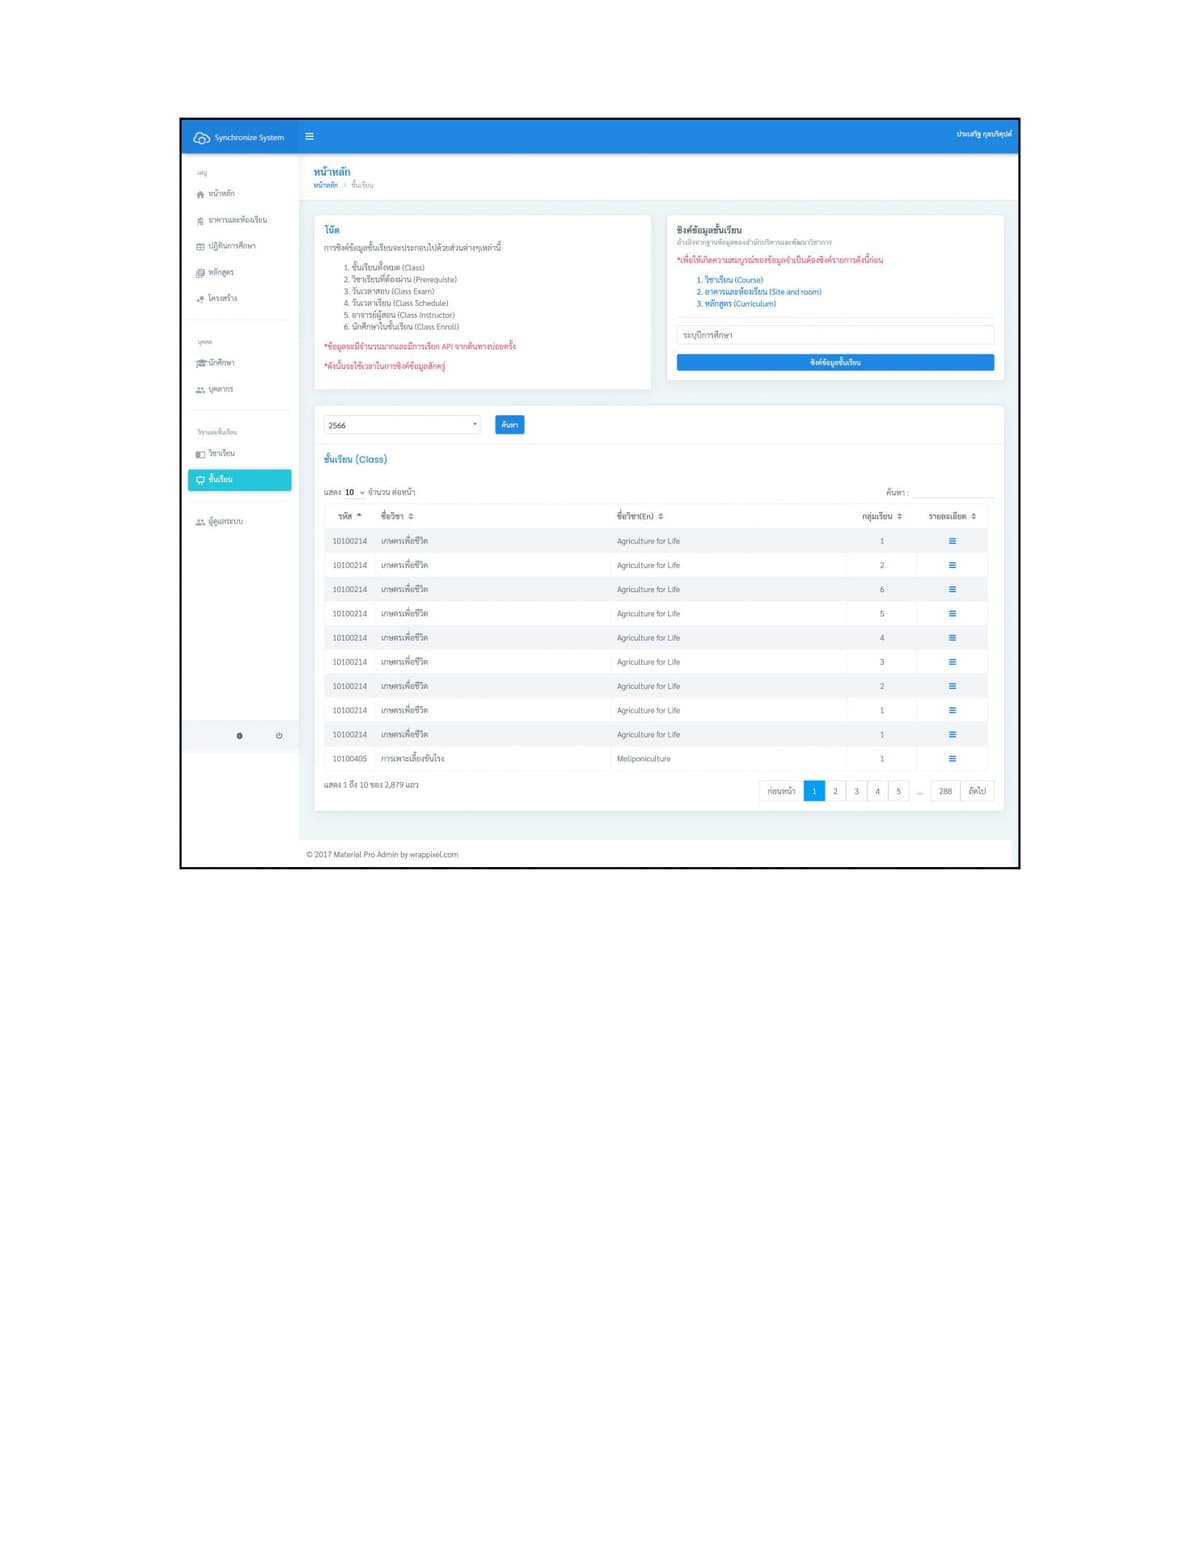Go to the previous page with ก่อนหน้า
1200x1553 pixels.
coord(782,791)
